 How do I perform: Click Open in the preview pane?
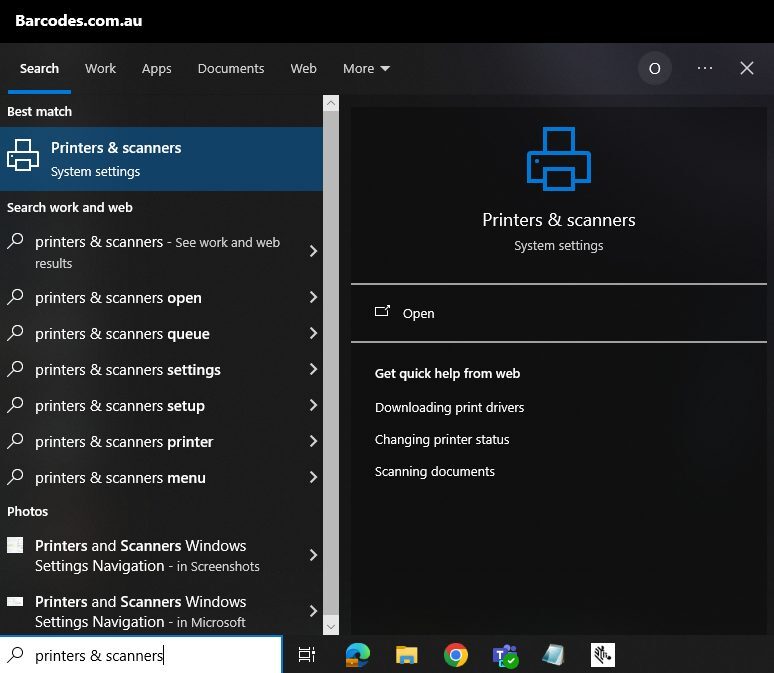click(x=559, y=313)
